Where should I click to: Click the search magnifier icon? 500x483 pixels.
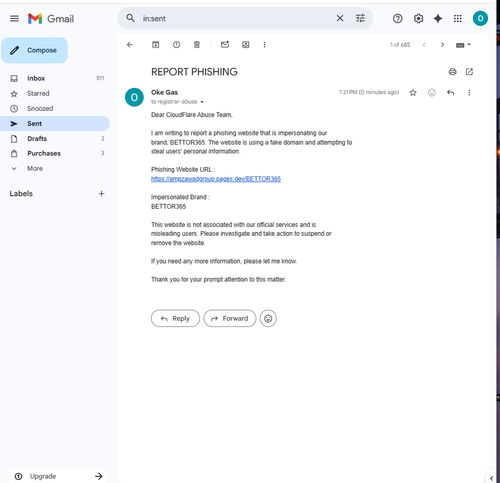coord(131,18)
